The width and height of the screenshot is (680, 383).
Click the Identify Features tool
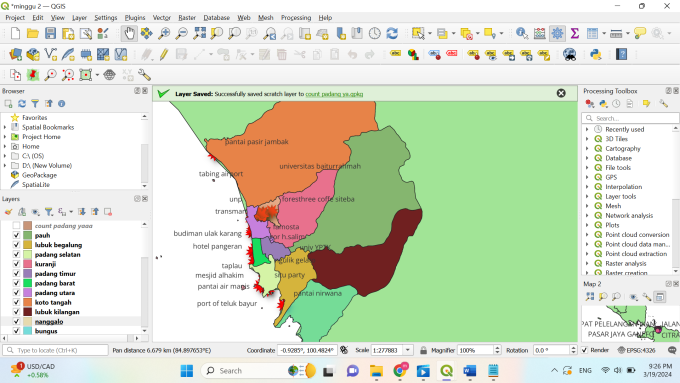[x=522, y=33]
